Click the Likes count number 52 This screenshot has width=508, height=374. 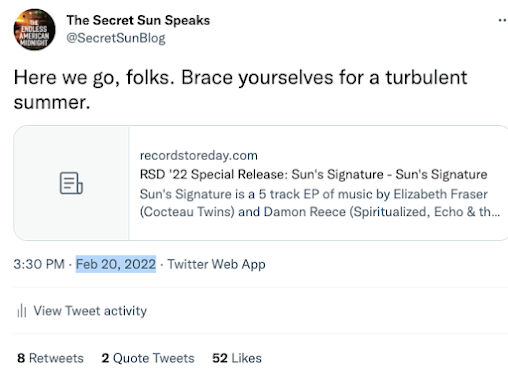[x=220, y=358]
